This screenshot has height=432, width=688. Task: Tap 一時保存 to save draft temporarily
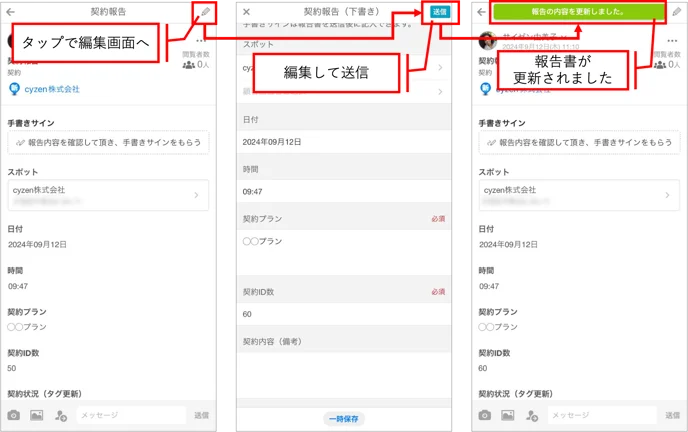[x=344, y=419]
